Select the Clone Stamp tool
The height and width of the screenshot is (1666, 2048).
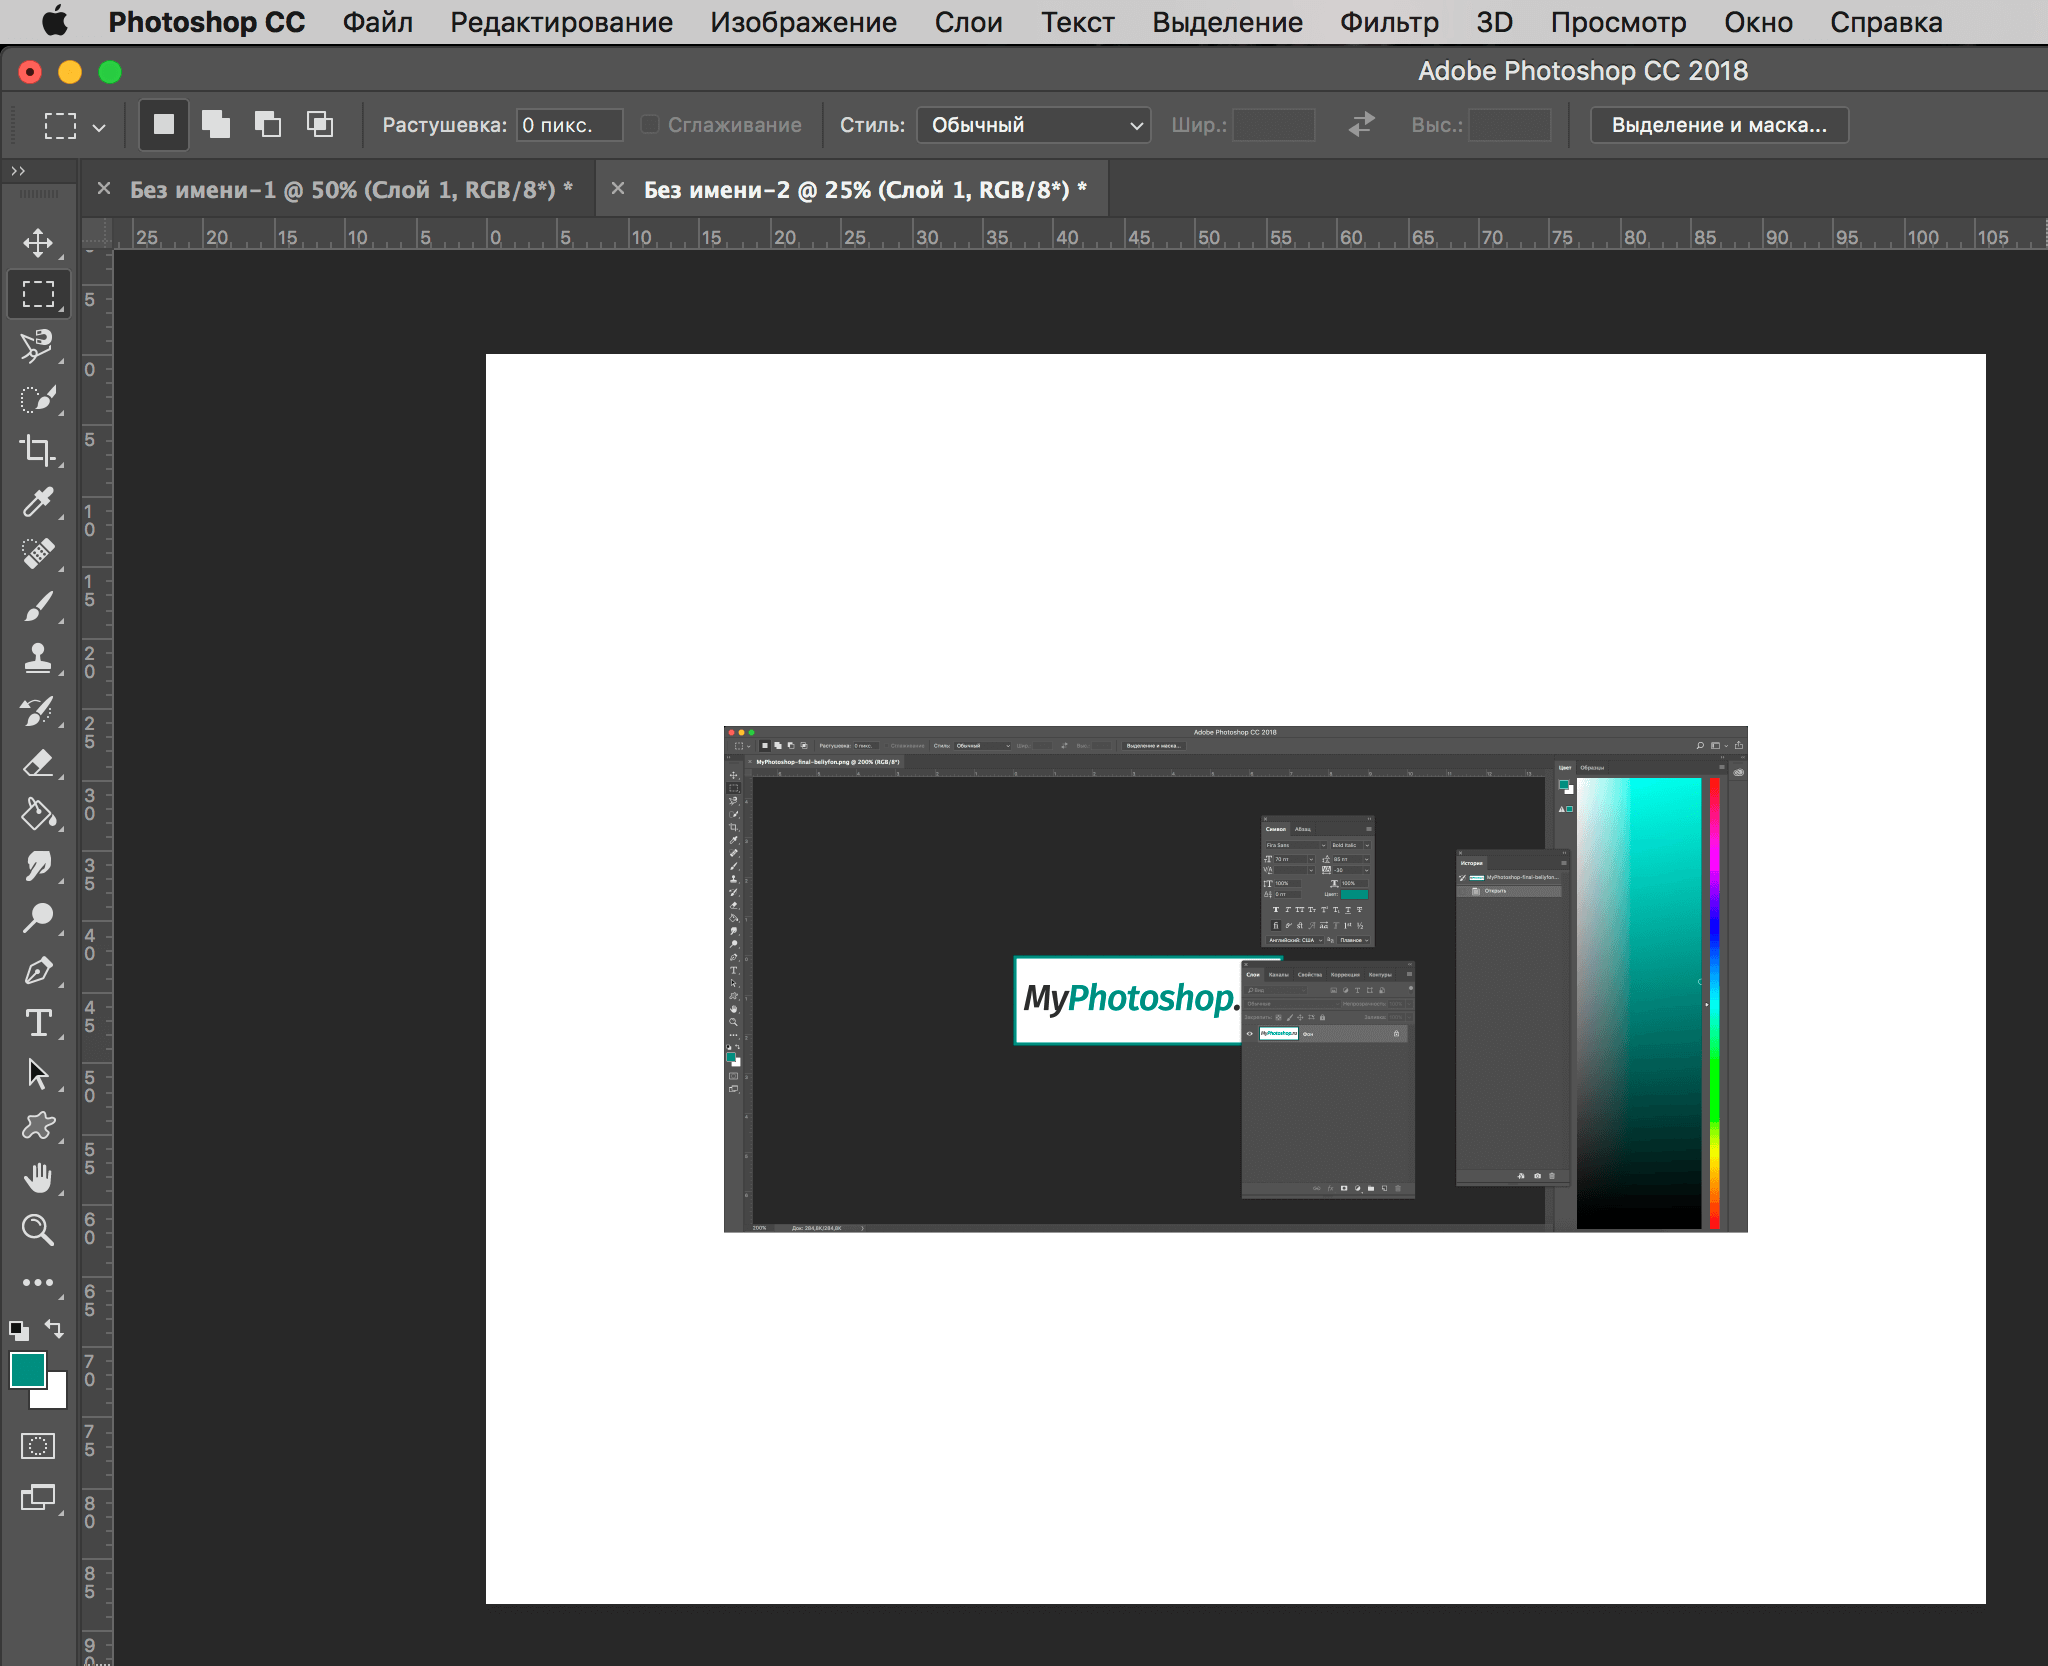click(38, 658)
